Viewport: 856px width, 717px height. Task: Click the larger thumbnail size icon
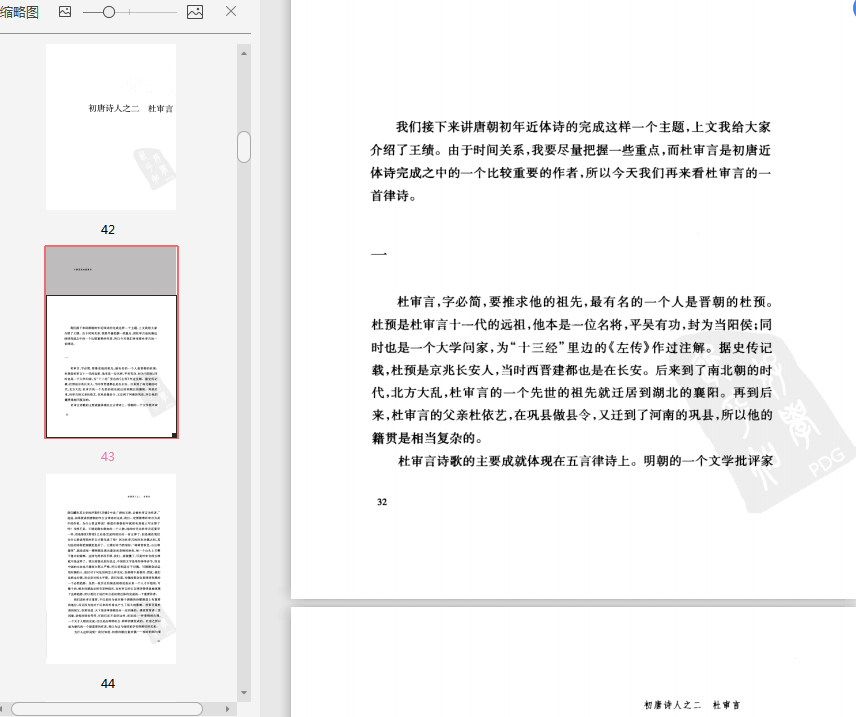coord(195,11)
